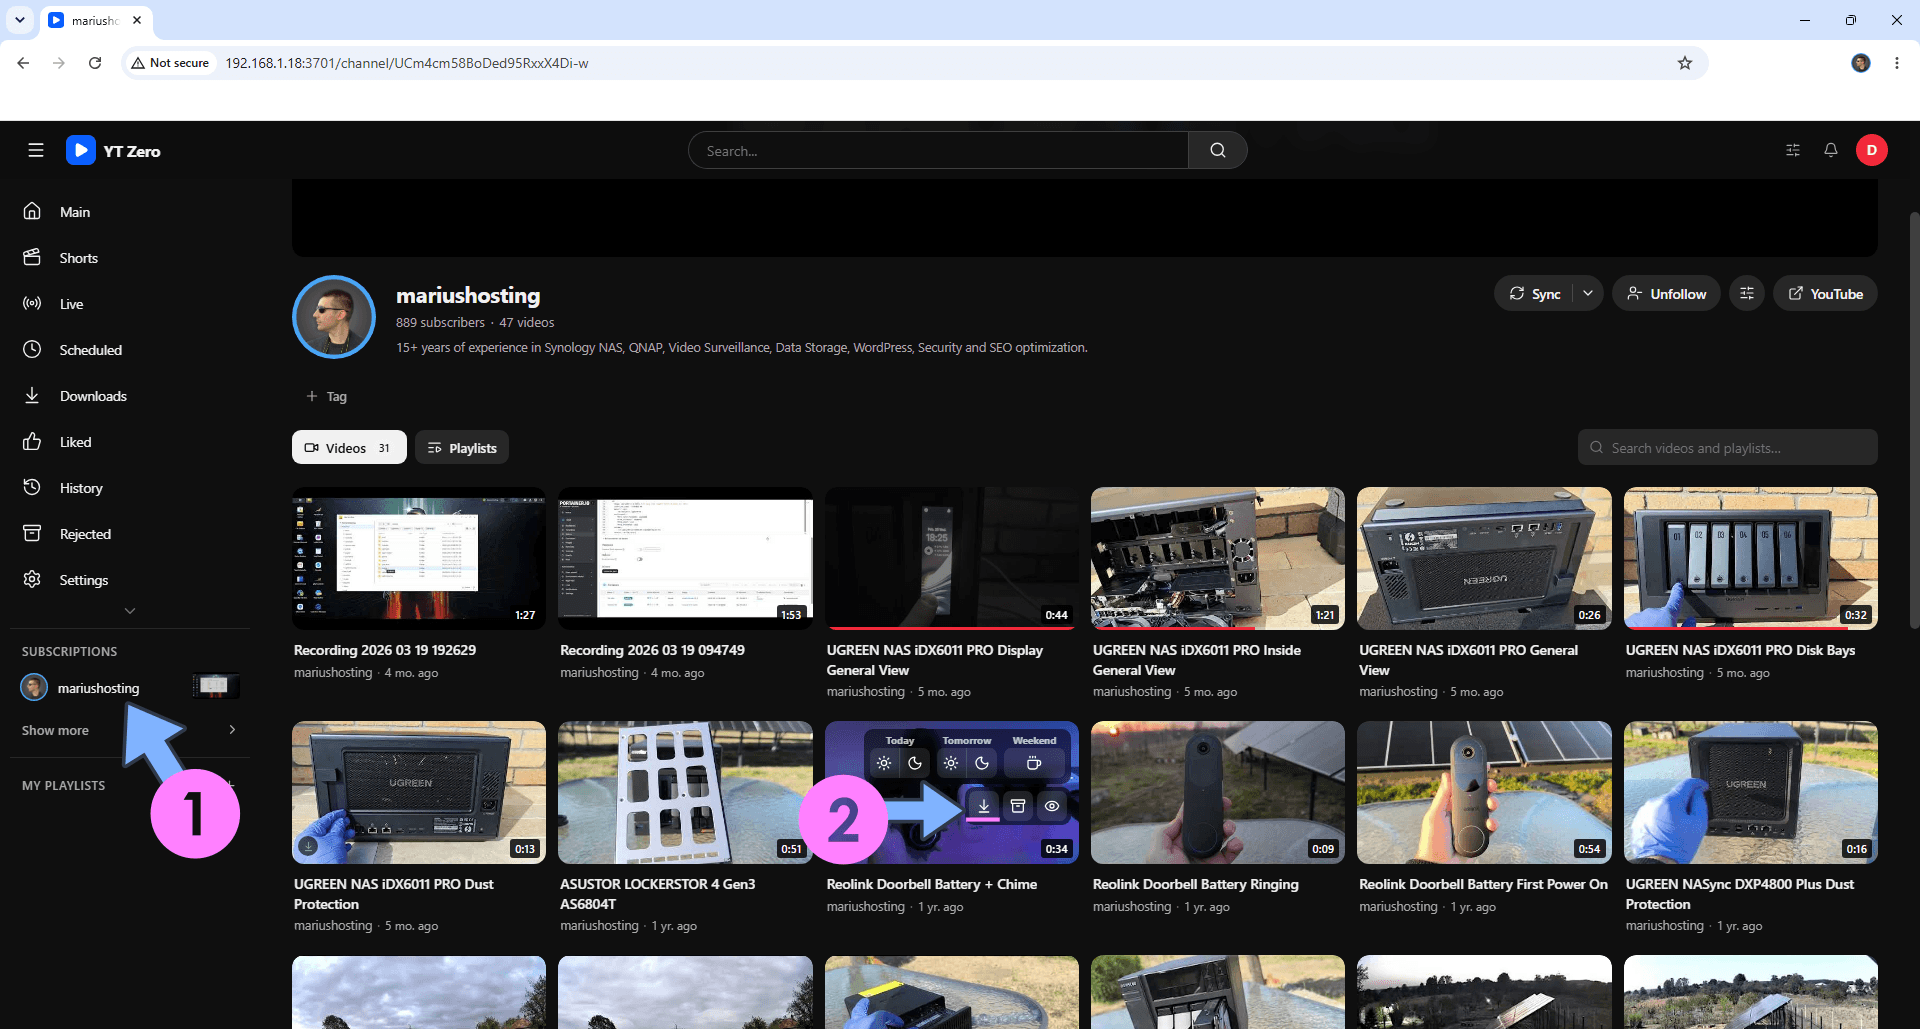Open the D user avatar menu
The image size is (1920, 1029).
click(x=1872, y=150)
